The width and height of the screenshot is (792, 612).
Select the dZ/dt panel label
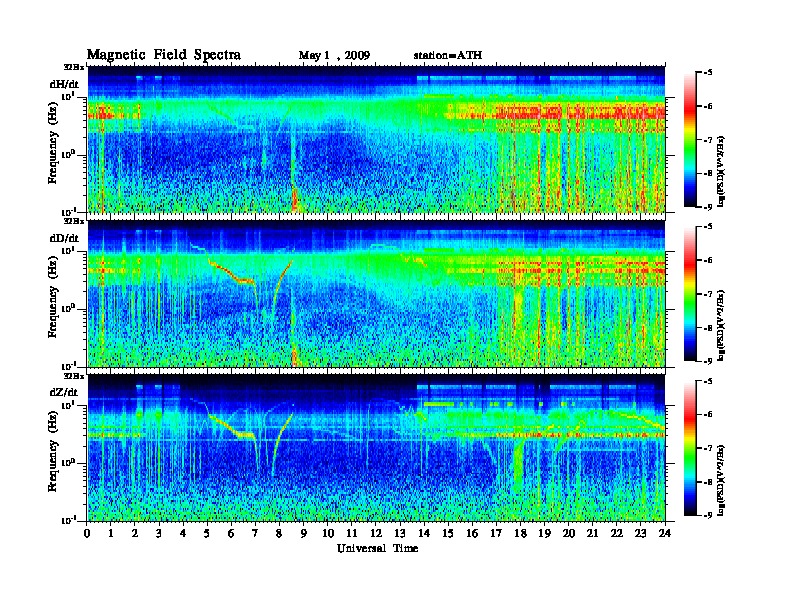[x=64, y=392]
